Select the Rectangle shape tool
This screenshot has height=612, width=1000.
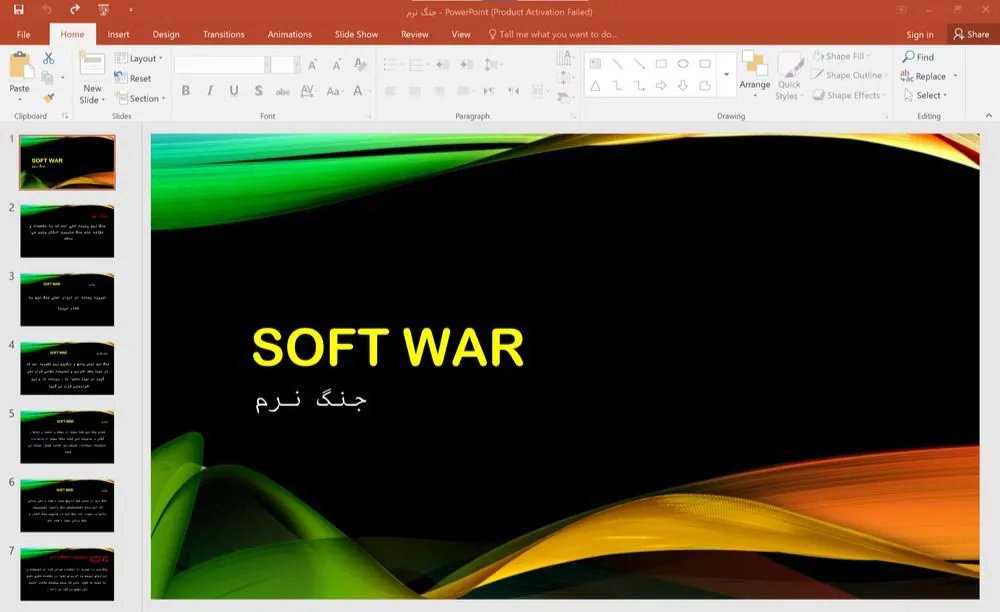point(662,64)
